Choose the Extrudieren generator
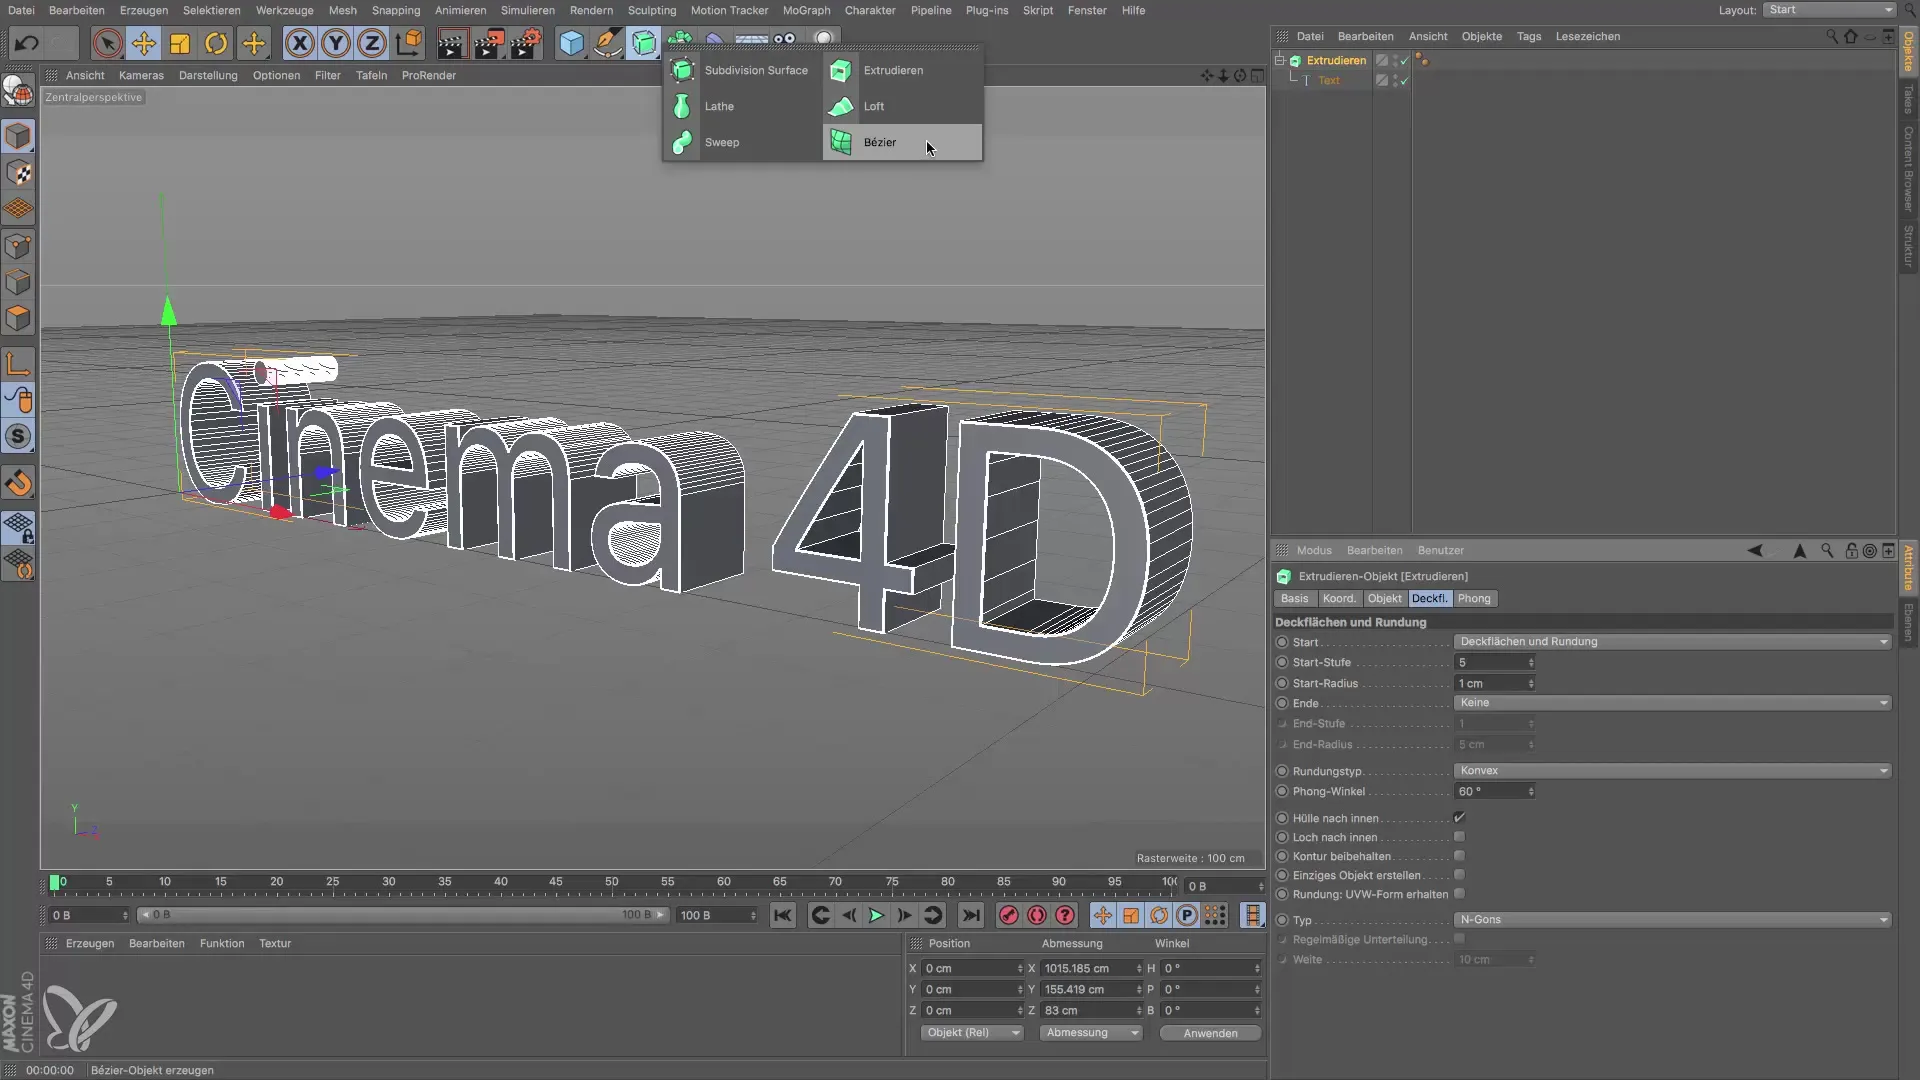 coord(902,70)
